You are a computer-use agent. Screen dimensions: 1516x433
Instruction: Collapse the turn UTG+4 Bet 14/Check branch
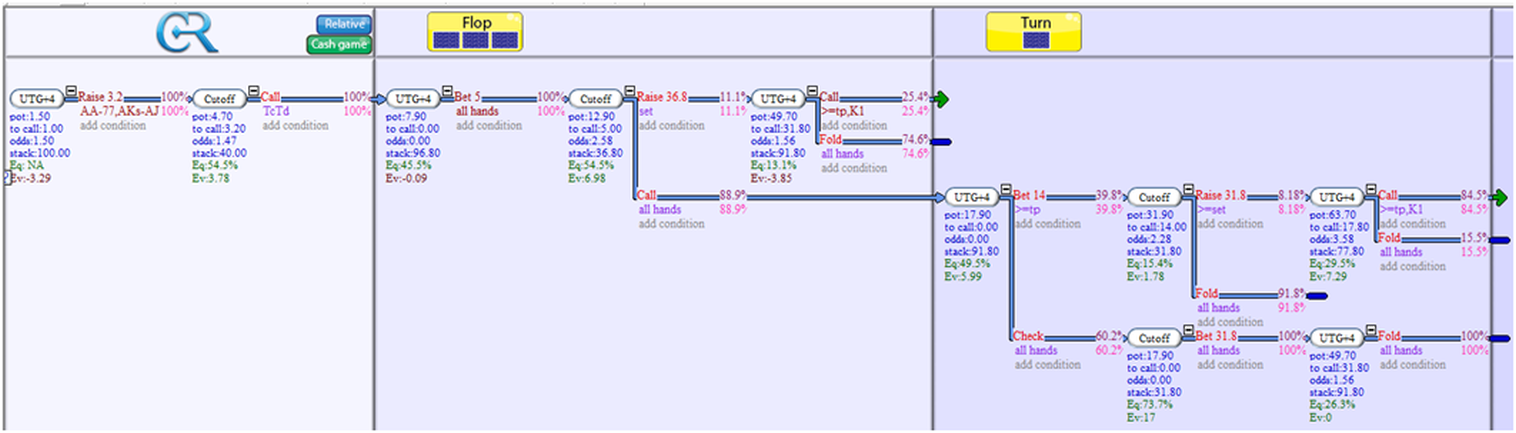[x=1007, y=189]
